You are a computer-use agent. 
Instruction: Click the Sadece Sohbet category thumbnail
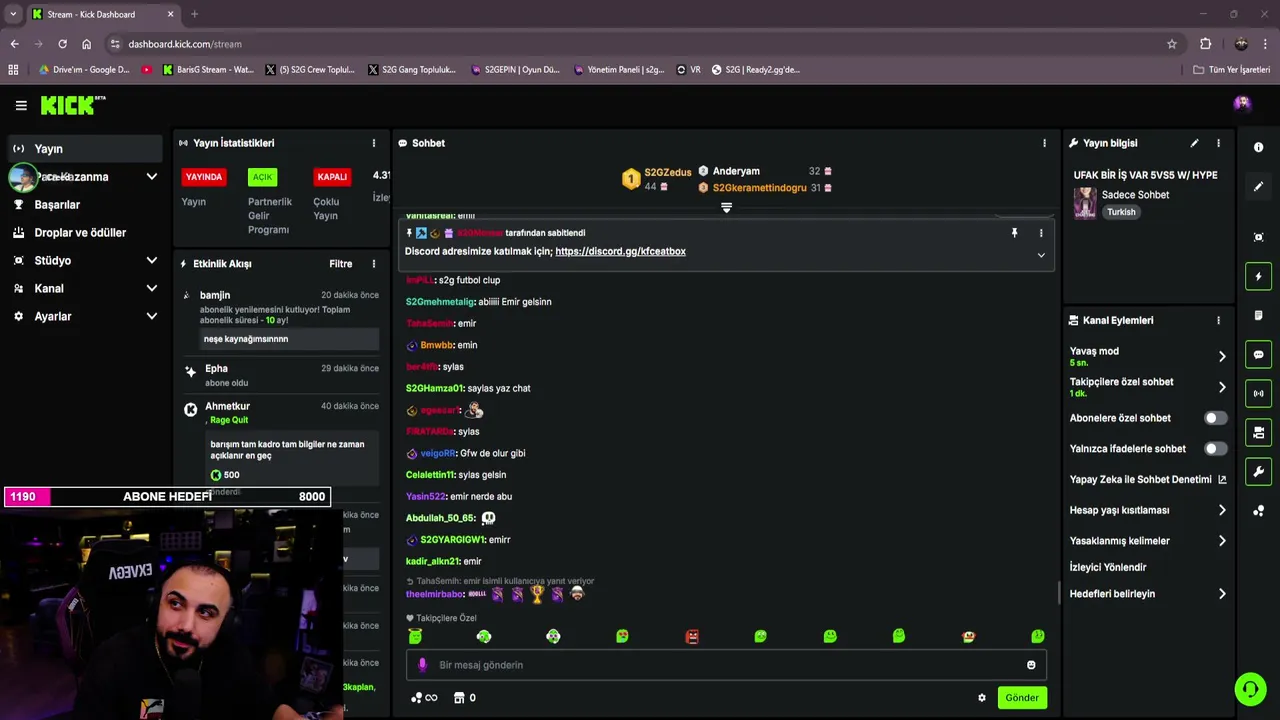[1085, 203]
